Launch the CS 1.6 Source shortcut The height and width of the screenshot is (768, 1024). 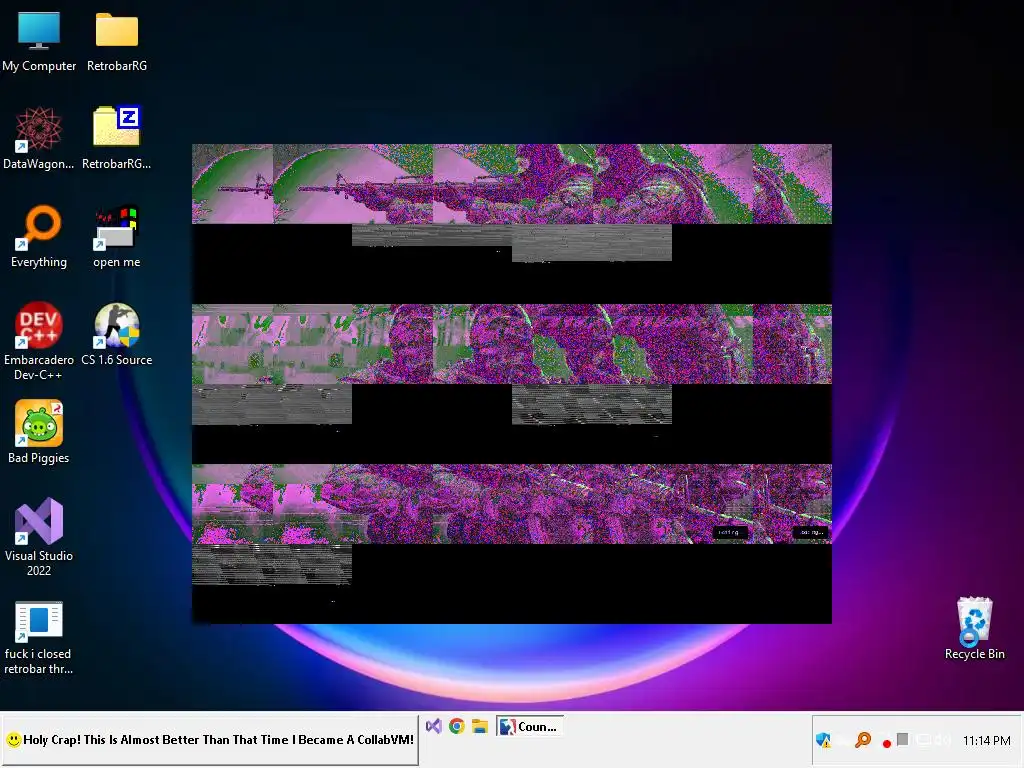(117, 334)
